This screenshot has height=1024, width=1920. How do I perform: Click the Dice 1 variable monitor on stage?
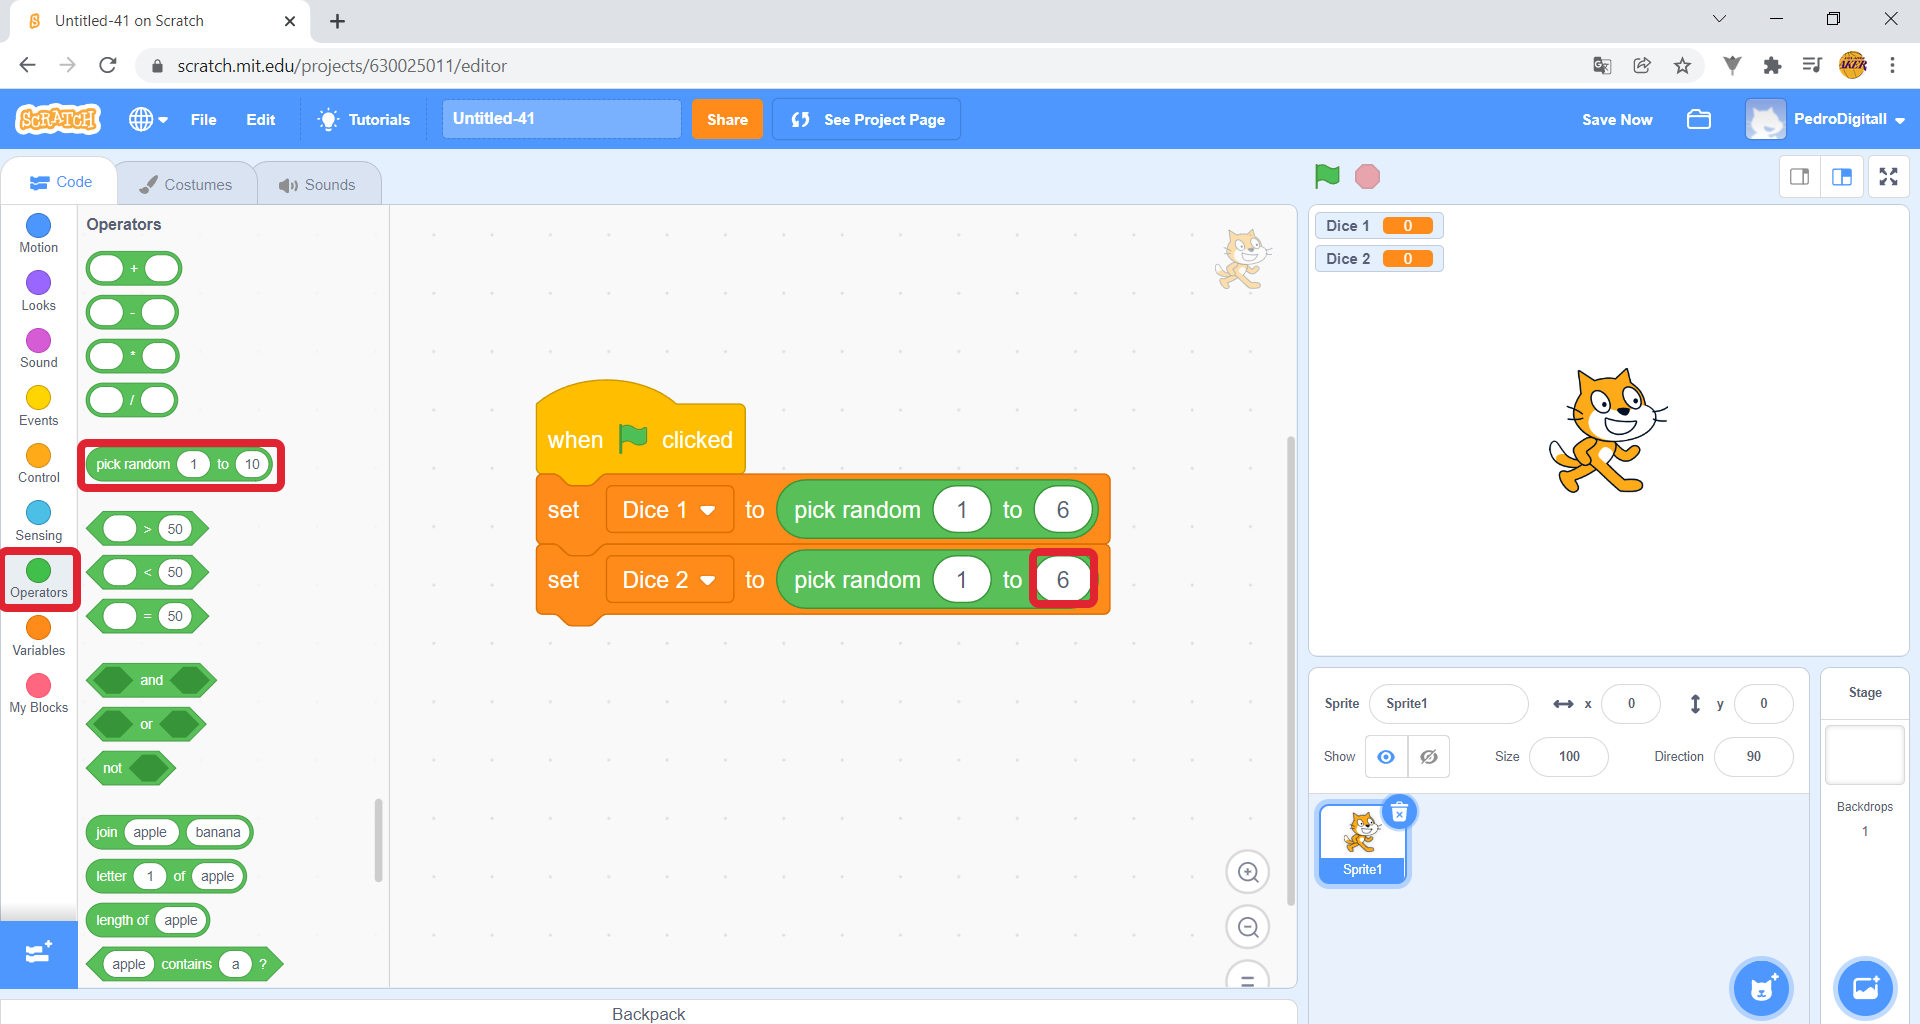[1378, 226]
